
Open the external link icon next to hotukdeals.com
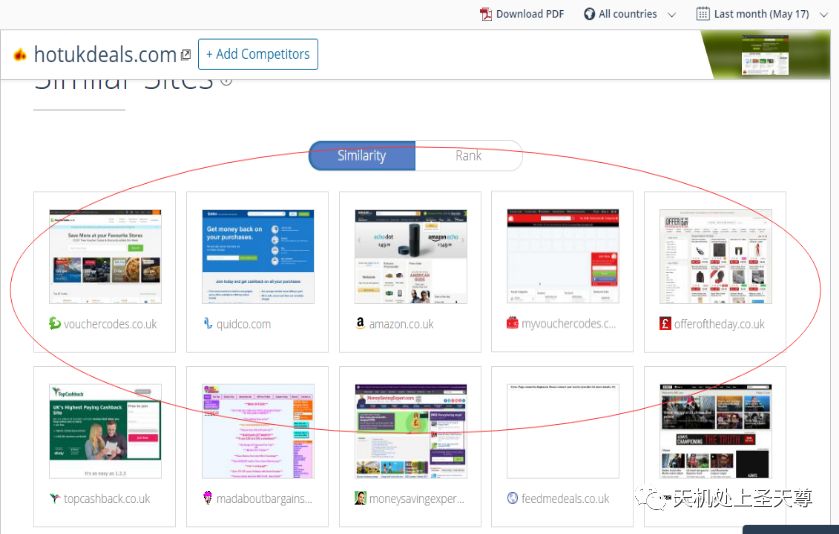coord(186,55)
